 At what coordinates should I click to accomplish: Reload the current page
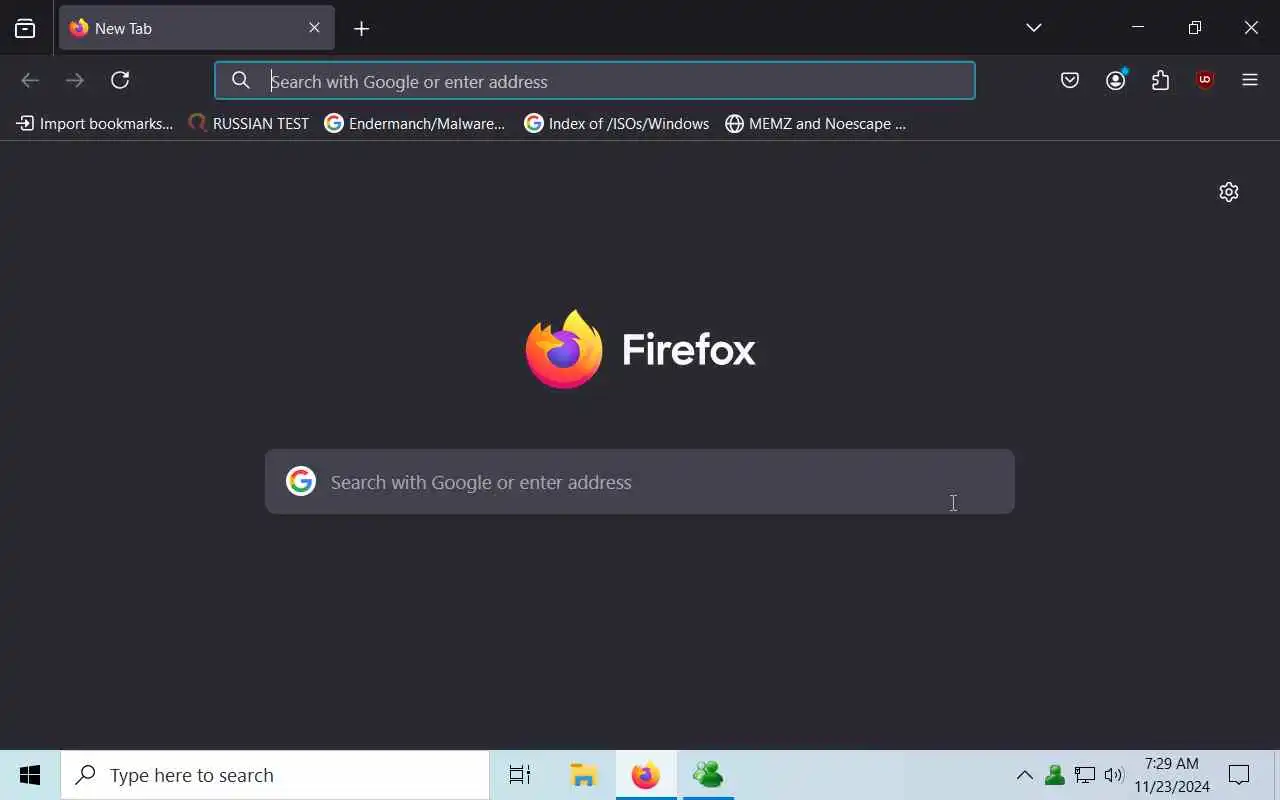coord(120,80)
